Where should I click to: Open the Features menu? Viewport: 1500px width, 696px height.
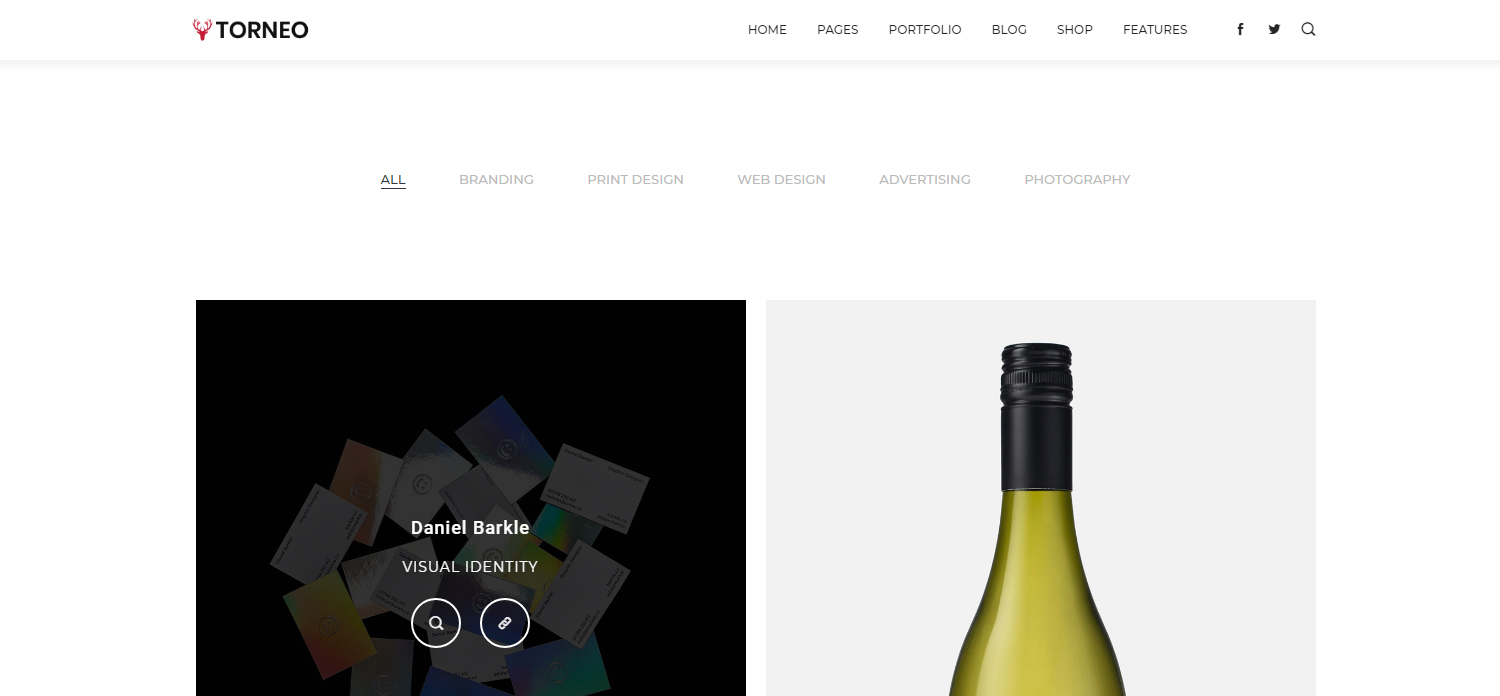(1155, 30)
